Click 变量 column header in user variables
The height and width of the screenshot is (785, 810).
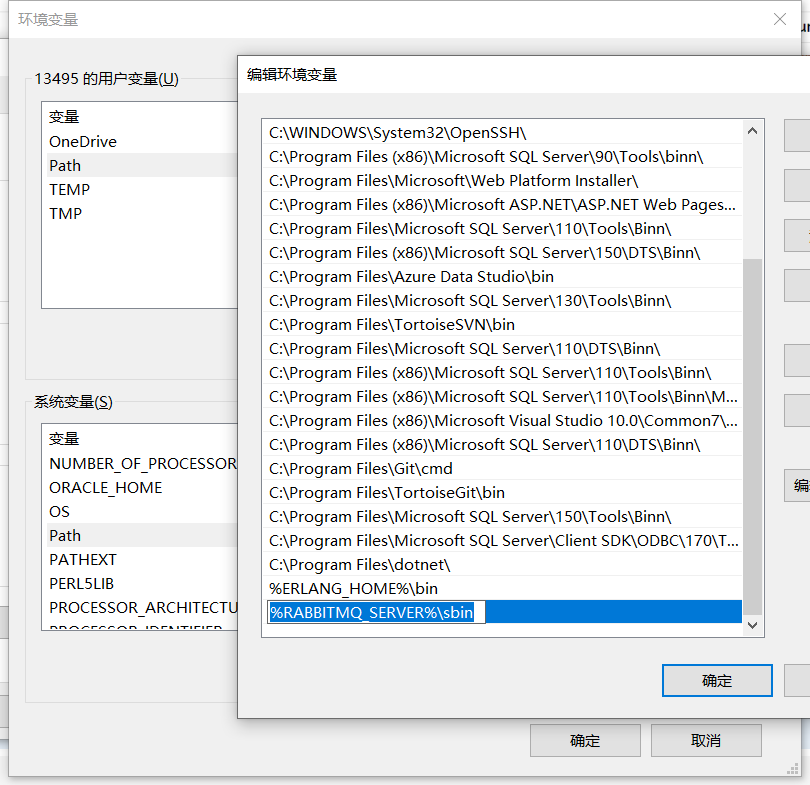64,117
